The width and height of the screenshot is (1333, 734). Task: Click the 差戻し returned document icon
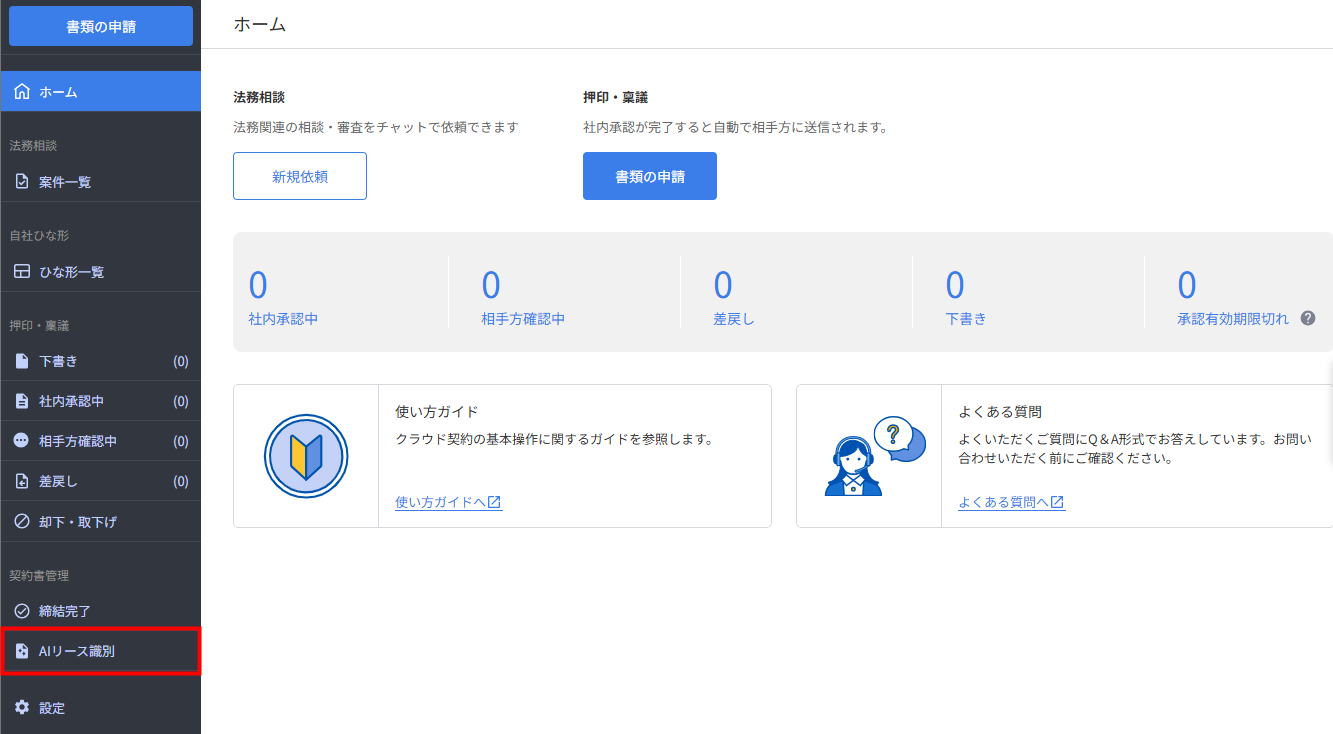click(22, 481)
